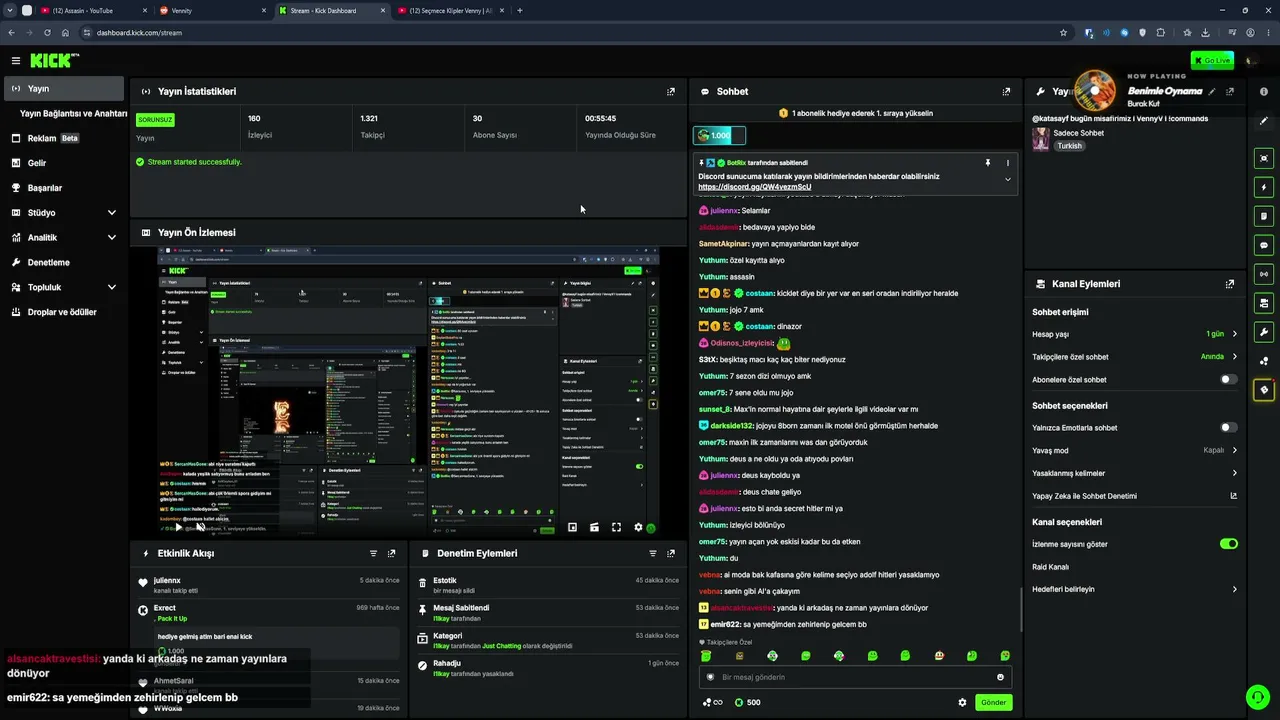Screen dimensions: 1280x720
Task: Filter the Denetim Eylemleri list
Action: coord(653,554)
